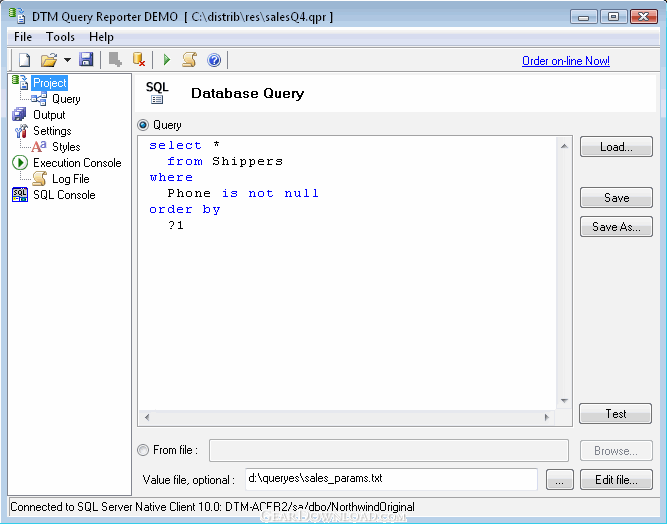The height and width of the screenshot is (524, 667).
Task: Select the Query radio button
Action: click(143, 125)
